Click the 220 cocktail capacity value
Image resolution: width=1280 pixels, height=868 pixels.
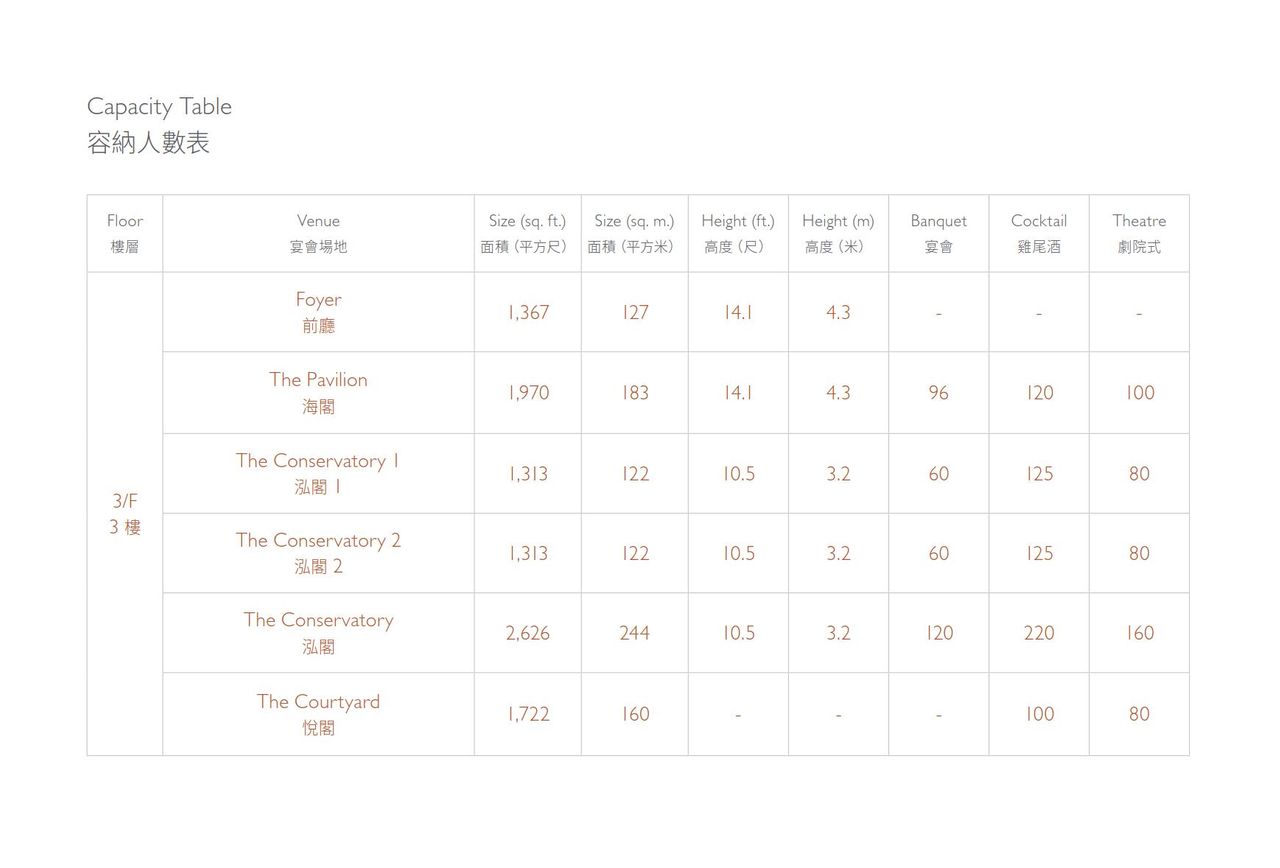pos(1039,633)
